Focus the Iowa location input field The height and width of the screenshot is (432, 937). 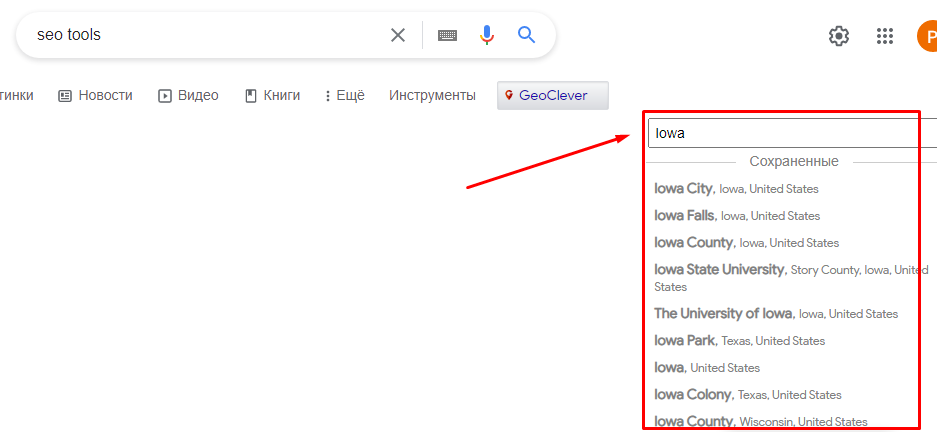coord(792,133)
